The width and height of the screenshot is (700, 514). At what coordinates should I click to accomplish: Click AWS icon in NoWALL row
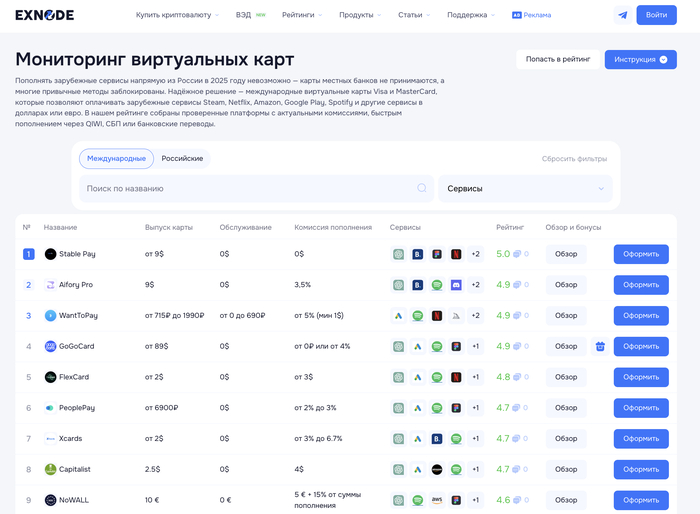(x=437, y=501)
